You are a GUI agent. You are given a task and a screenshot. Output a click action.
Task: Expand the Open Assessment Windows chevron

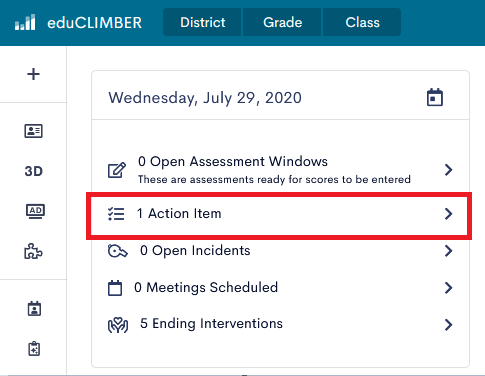tap(448, 170)
